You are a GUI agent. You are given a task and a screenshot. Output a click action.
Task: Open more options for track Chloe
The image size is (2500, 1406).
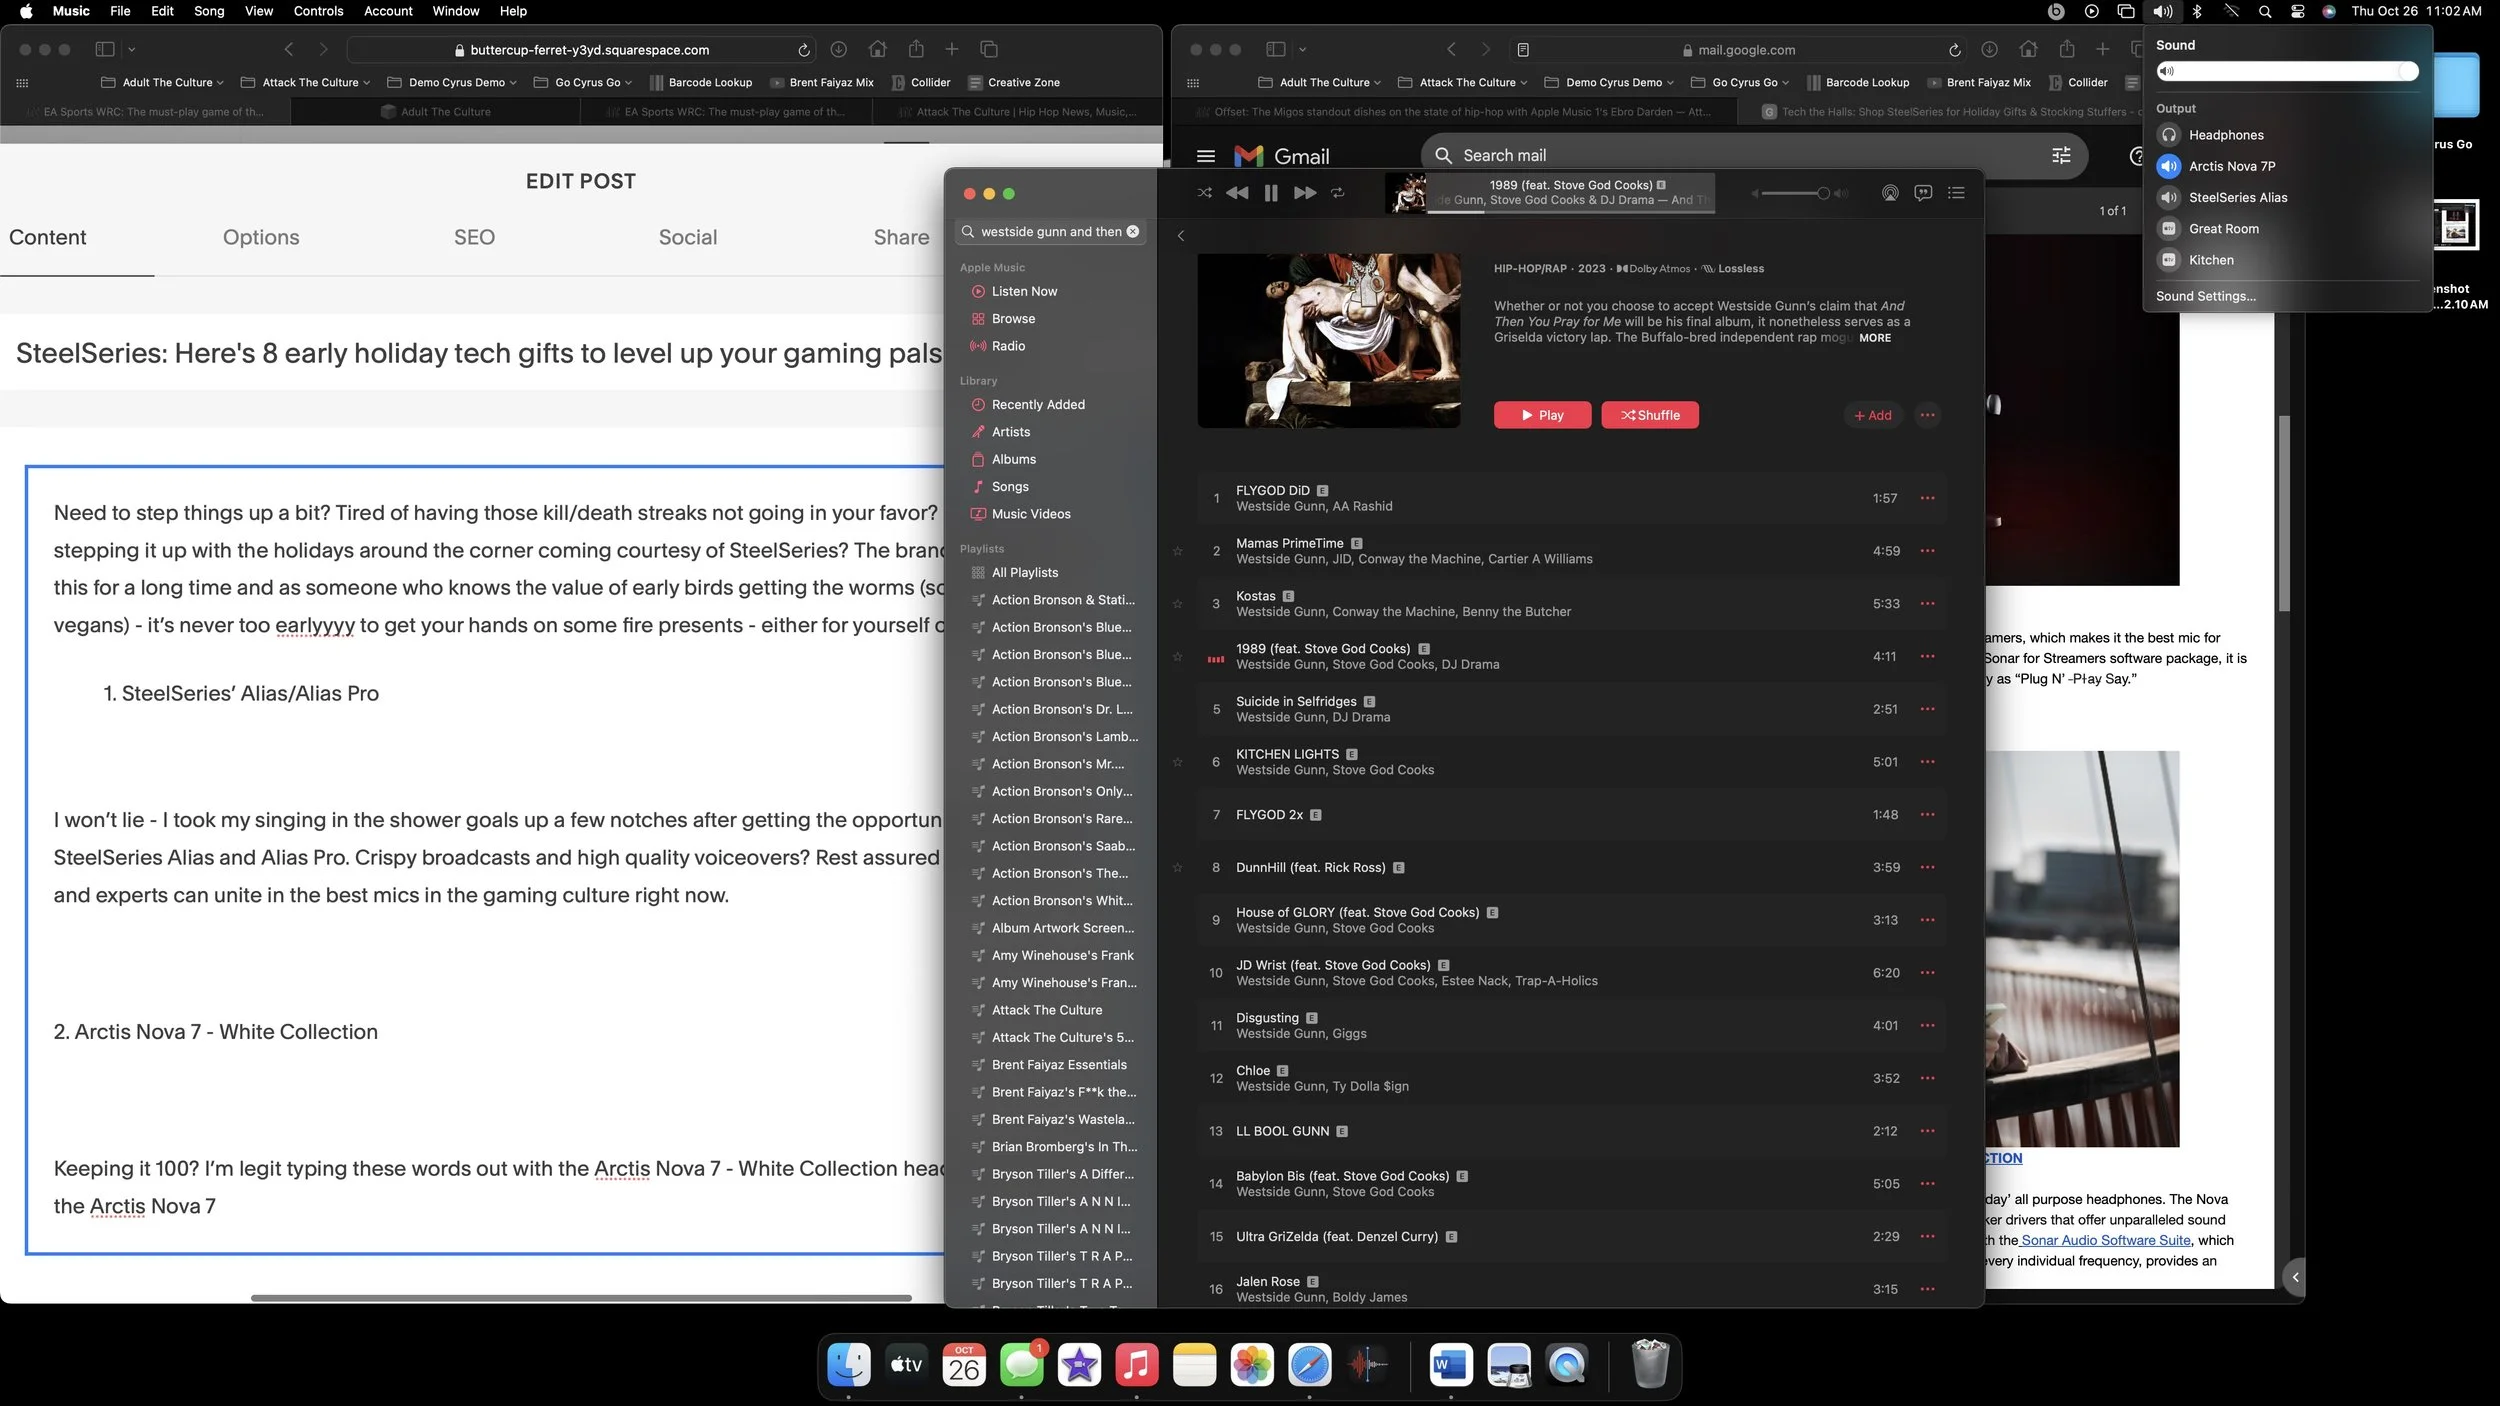tap(1928, 1078)
